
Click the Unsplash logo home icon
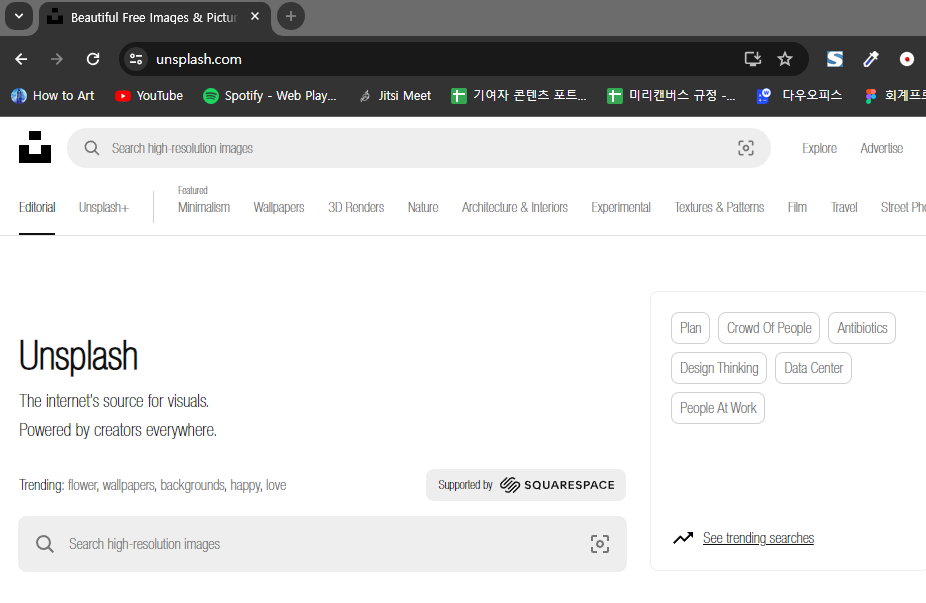click(x=35, y=147)
